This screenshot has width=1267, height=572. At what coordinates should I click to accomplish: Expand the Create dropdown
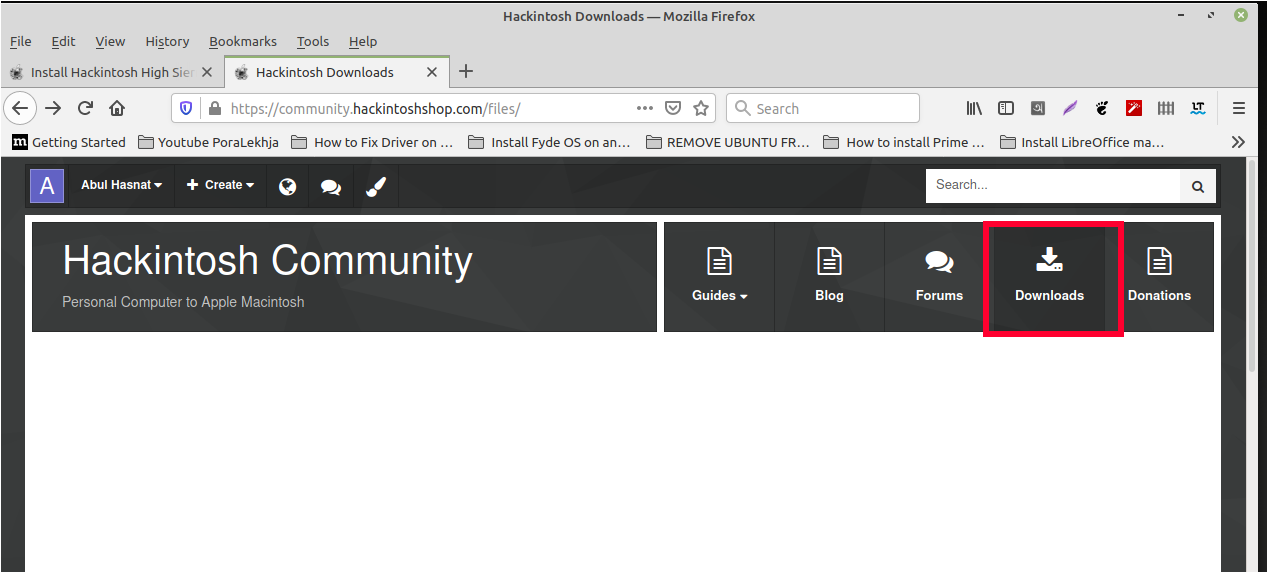click(220, 185)
